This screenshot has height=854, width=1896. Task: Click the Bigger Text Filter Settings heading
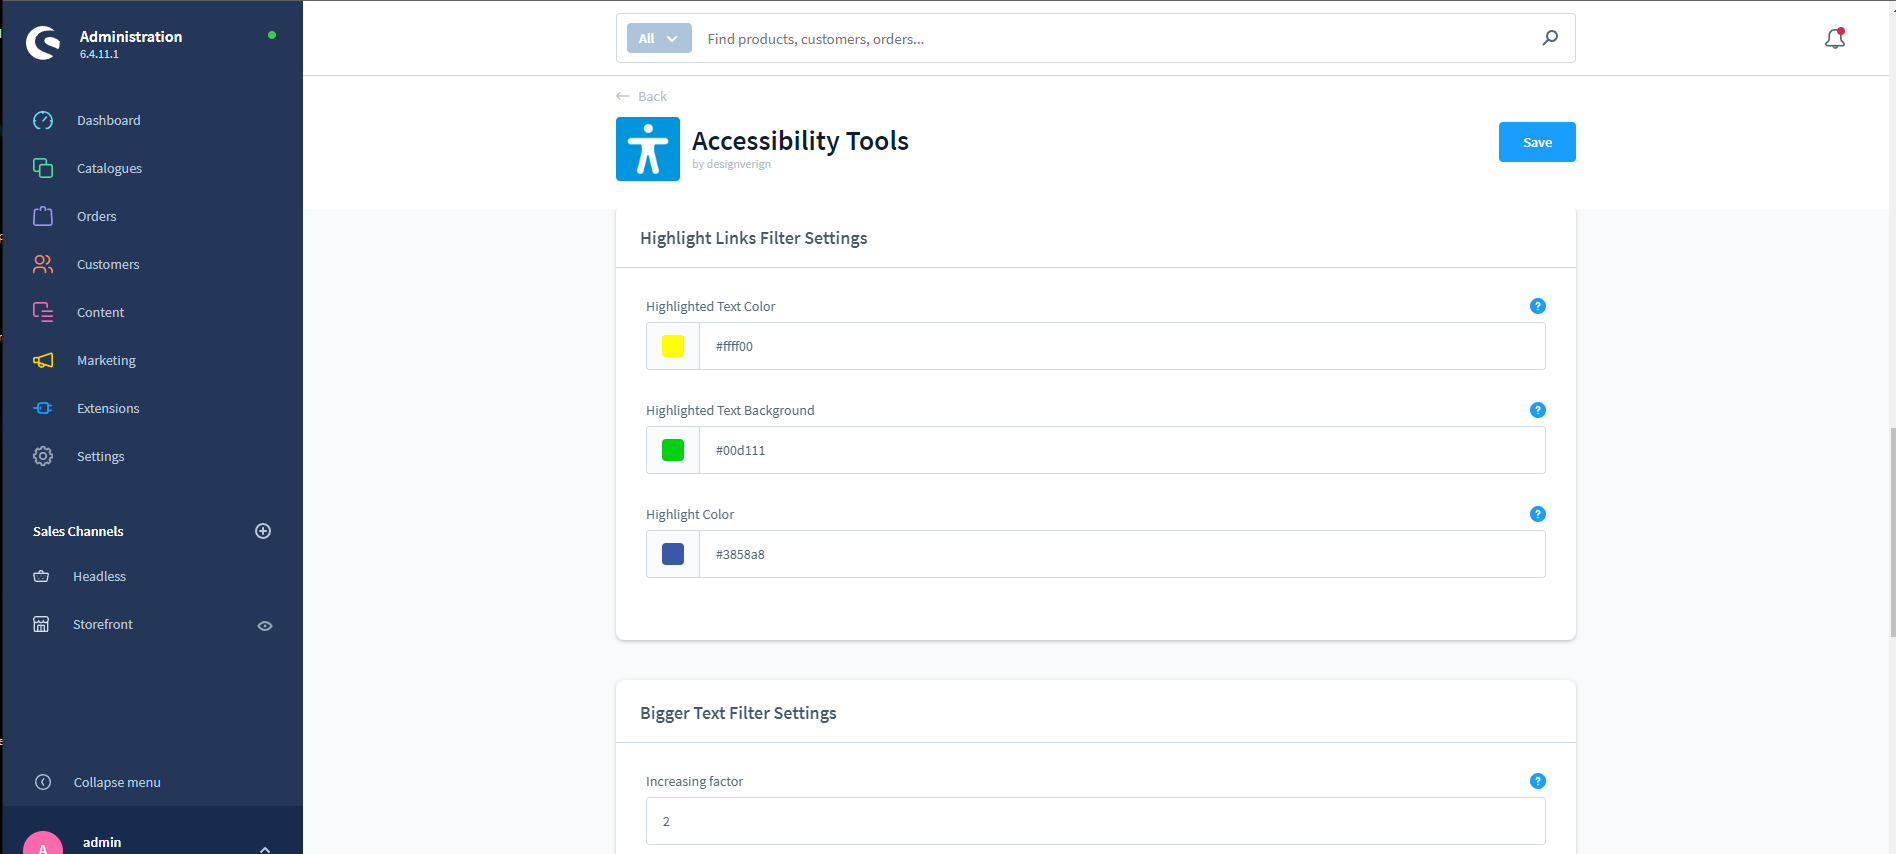click(x=738, y=713)
